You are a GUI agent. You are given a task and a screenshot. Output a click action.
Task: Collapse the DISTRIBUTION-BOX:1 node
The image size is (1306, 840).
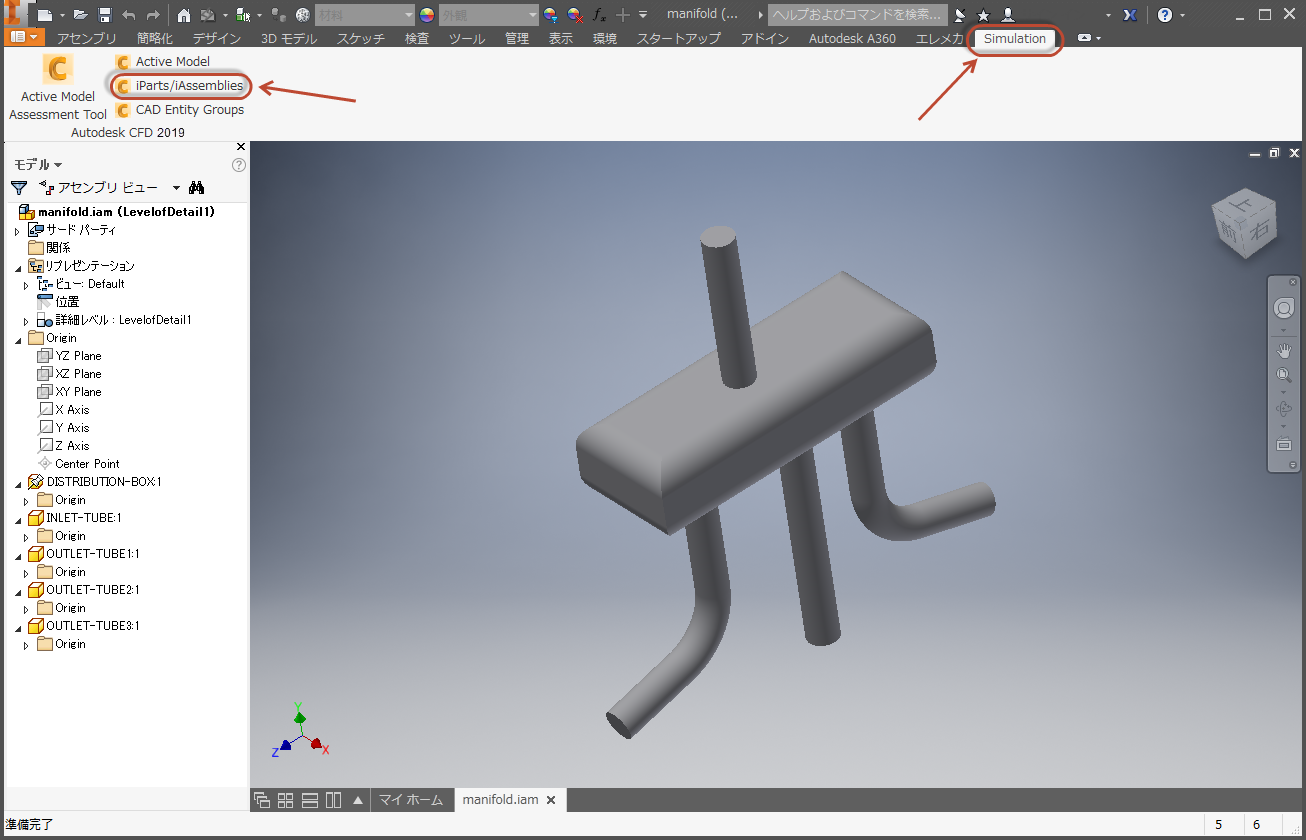coord(17,483)
